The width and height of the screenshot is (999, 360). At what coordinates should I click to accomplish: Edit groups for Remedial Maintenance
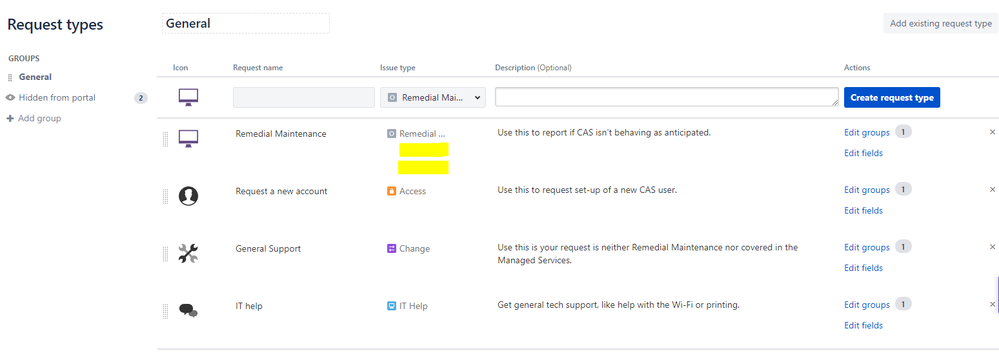(866, 133)
